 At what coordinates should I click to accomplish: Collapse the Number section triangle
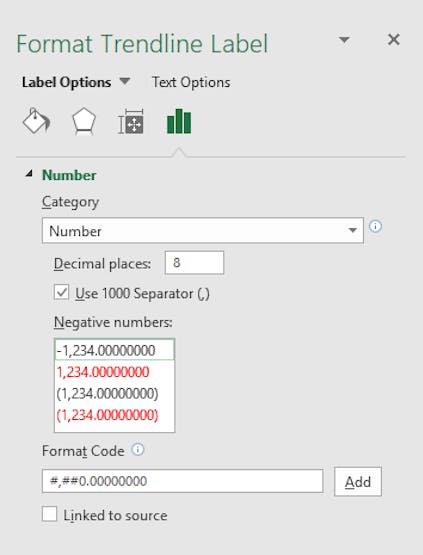[29, 174]
